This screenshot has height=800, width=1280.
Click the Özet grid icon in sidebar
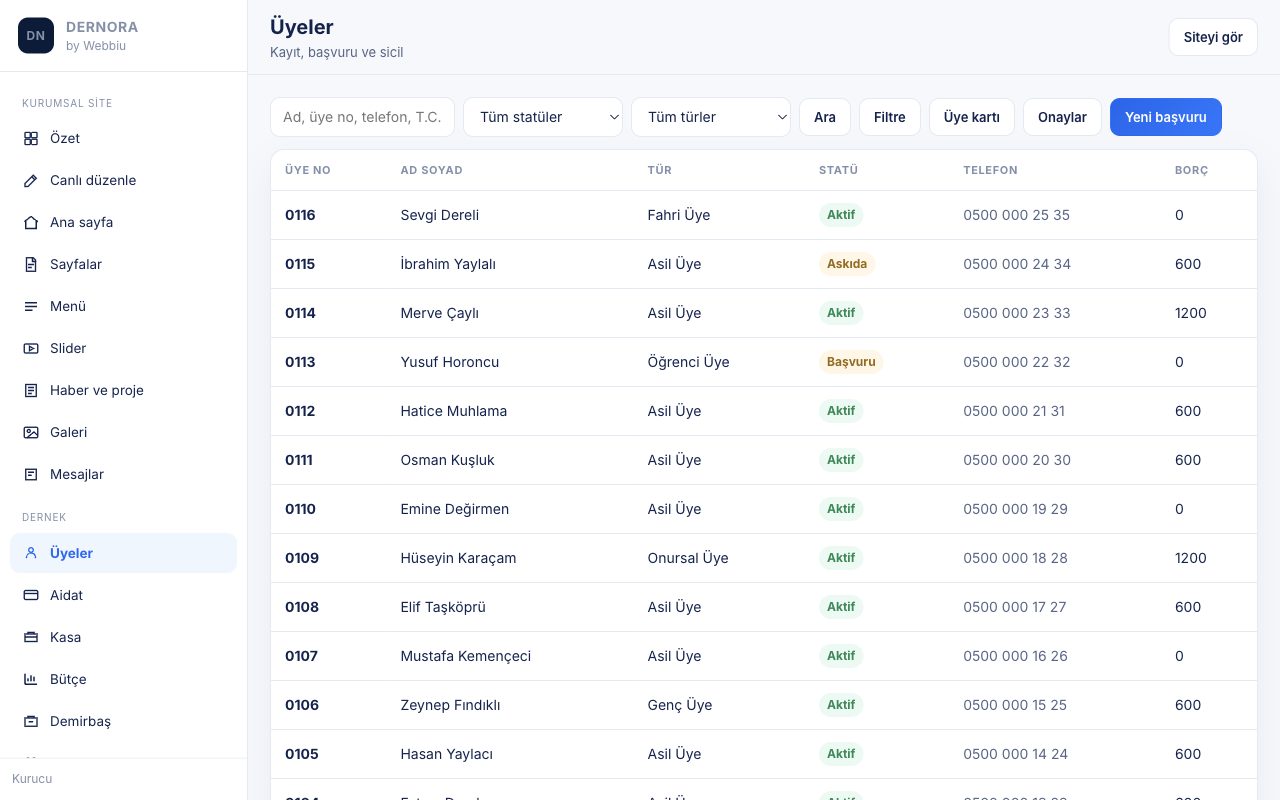(x=31, y=139)
